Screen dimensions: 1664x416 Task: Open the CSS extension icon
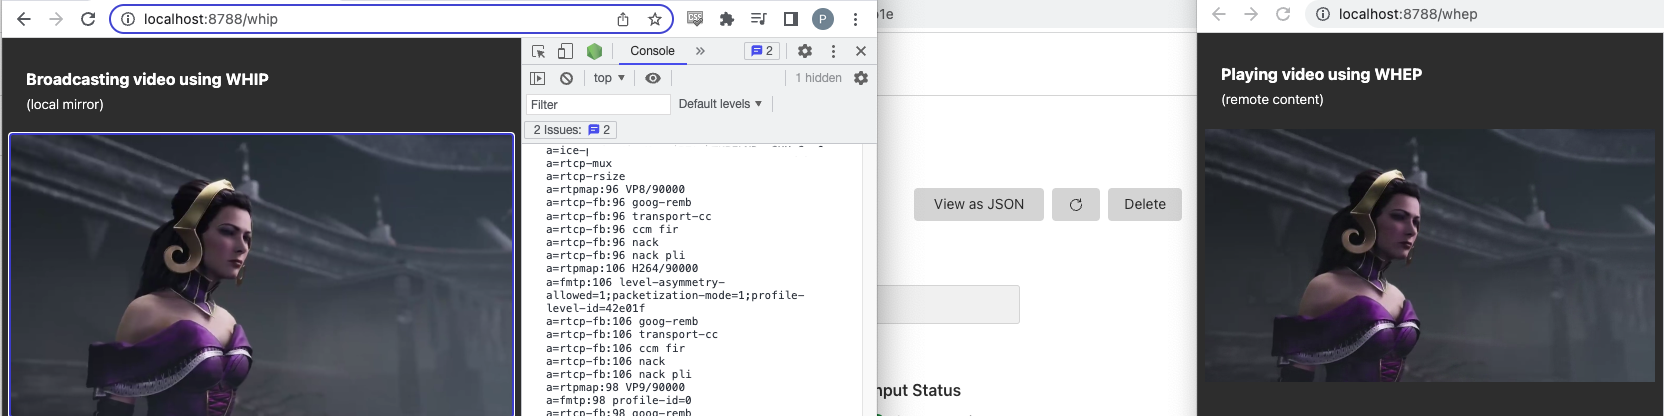695,19
